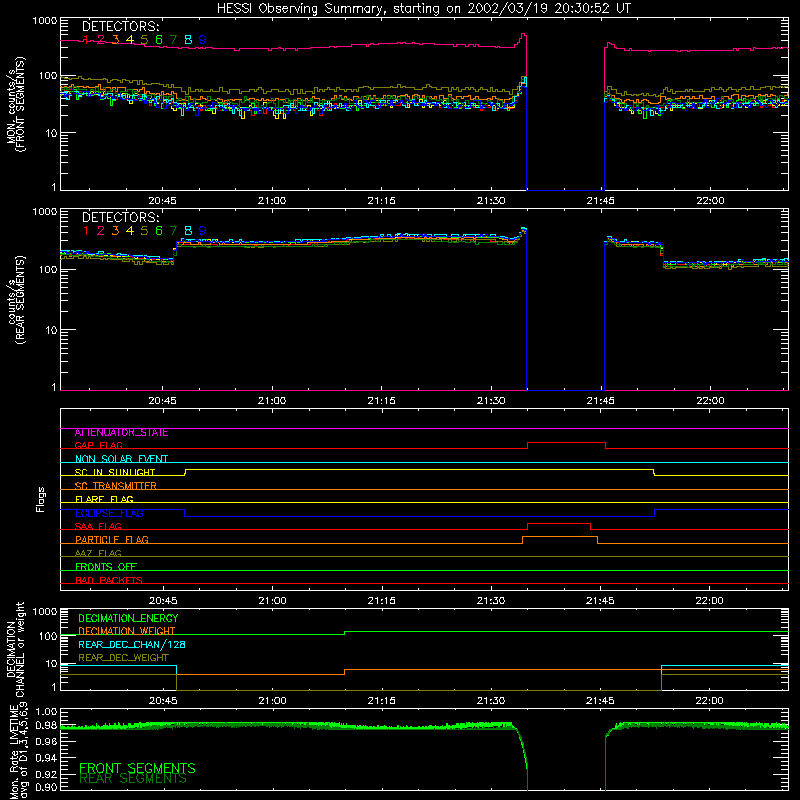Select the FLARE_FLAG label
Viewport: 800px width, 800px height.
(x=104, y=499)
